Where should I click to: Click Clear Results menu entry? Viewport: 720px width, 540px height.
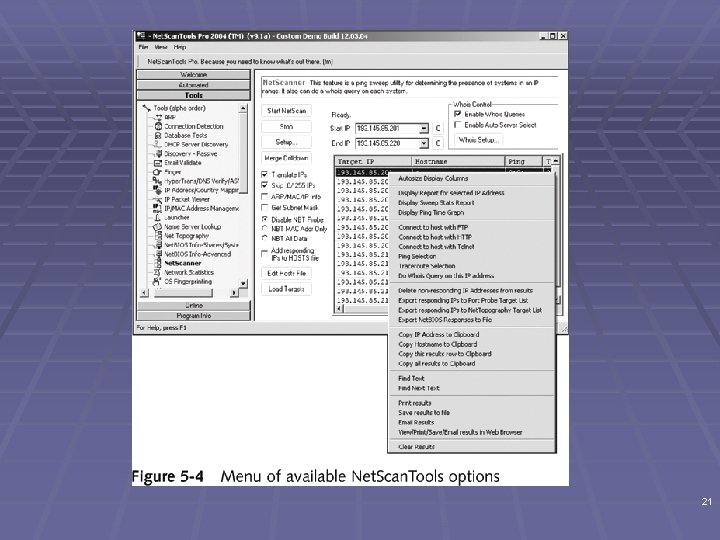(472, 447)
